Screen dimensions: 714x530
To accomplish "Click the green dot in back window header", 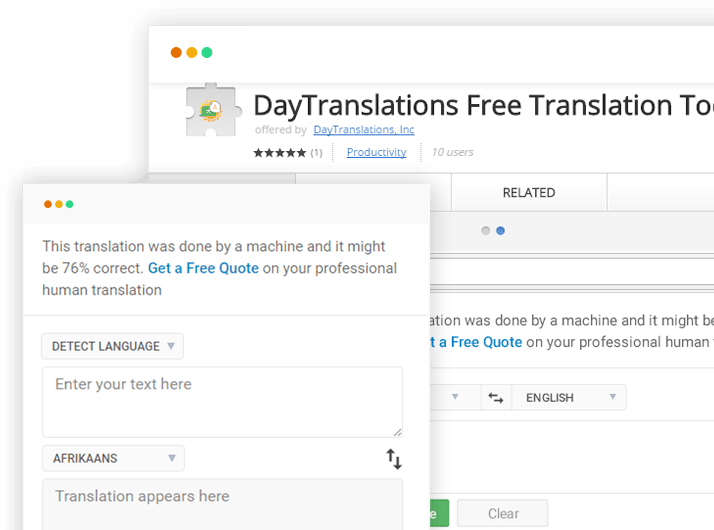I will pyautogui.click(x=207, y=53).
